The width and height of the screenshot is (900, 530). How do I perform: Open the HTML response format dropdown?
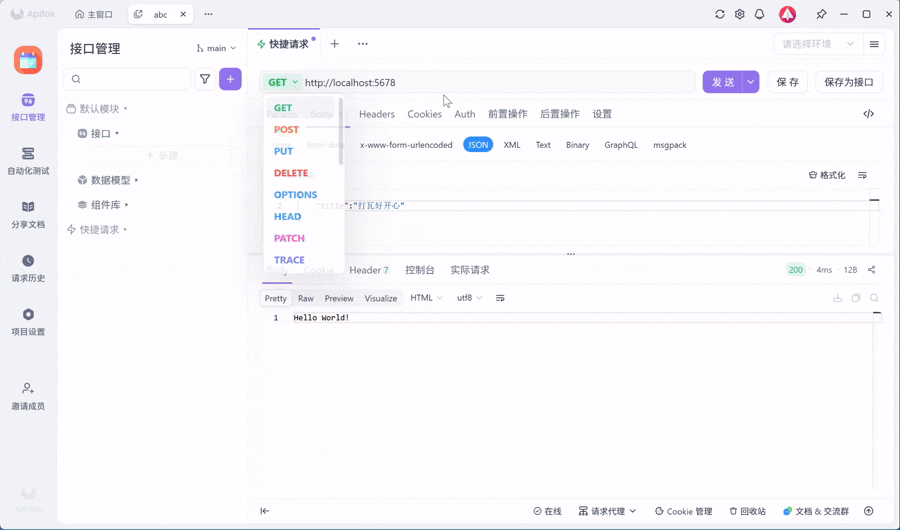coord(426,297)
